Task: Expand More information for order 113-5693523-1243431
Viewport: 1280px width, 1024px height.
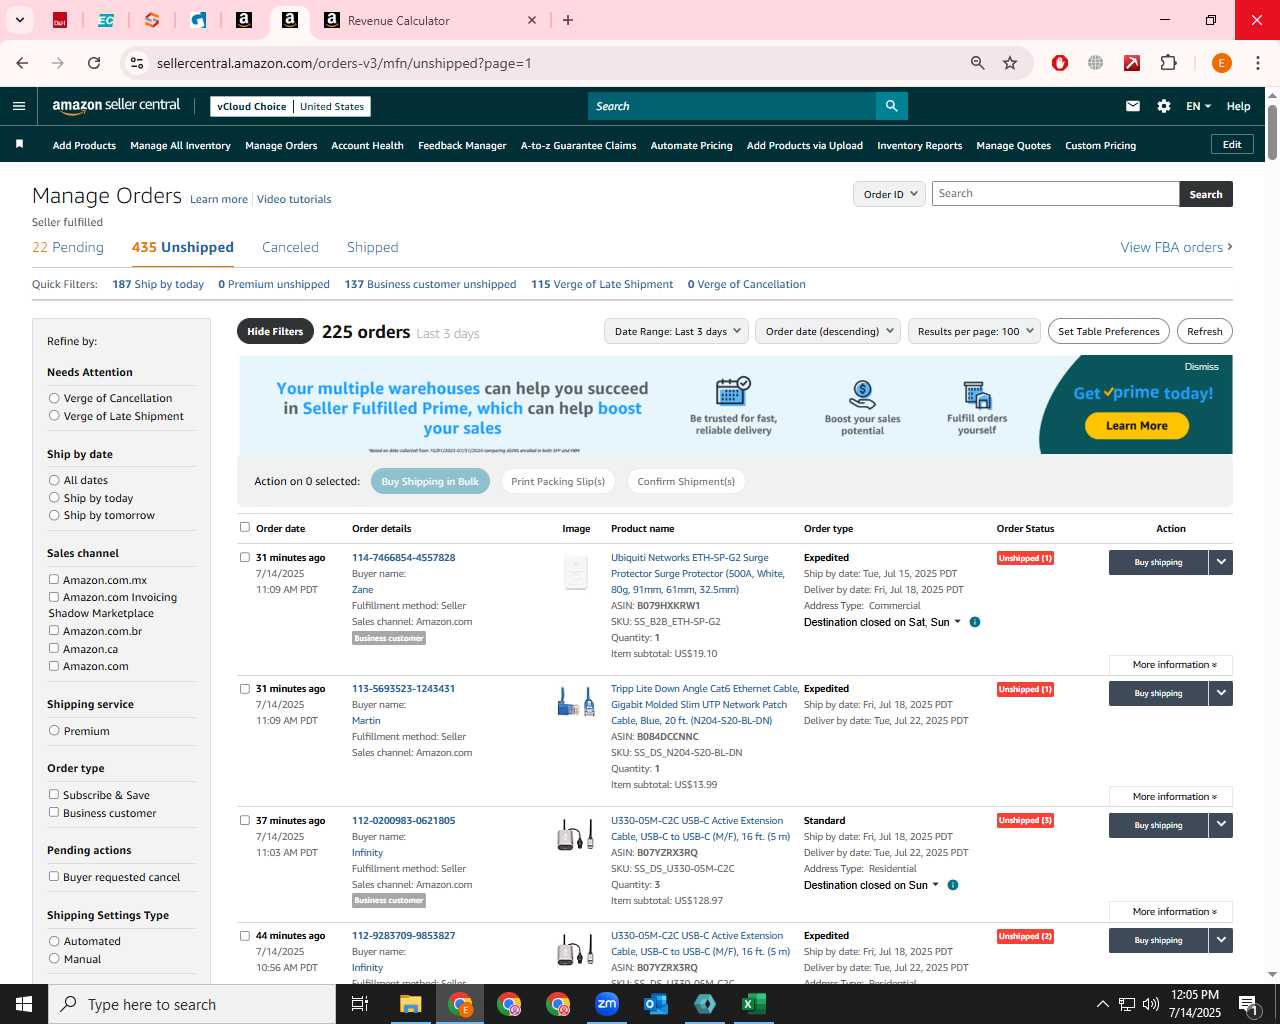Action: click(1171, 796)
